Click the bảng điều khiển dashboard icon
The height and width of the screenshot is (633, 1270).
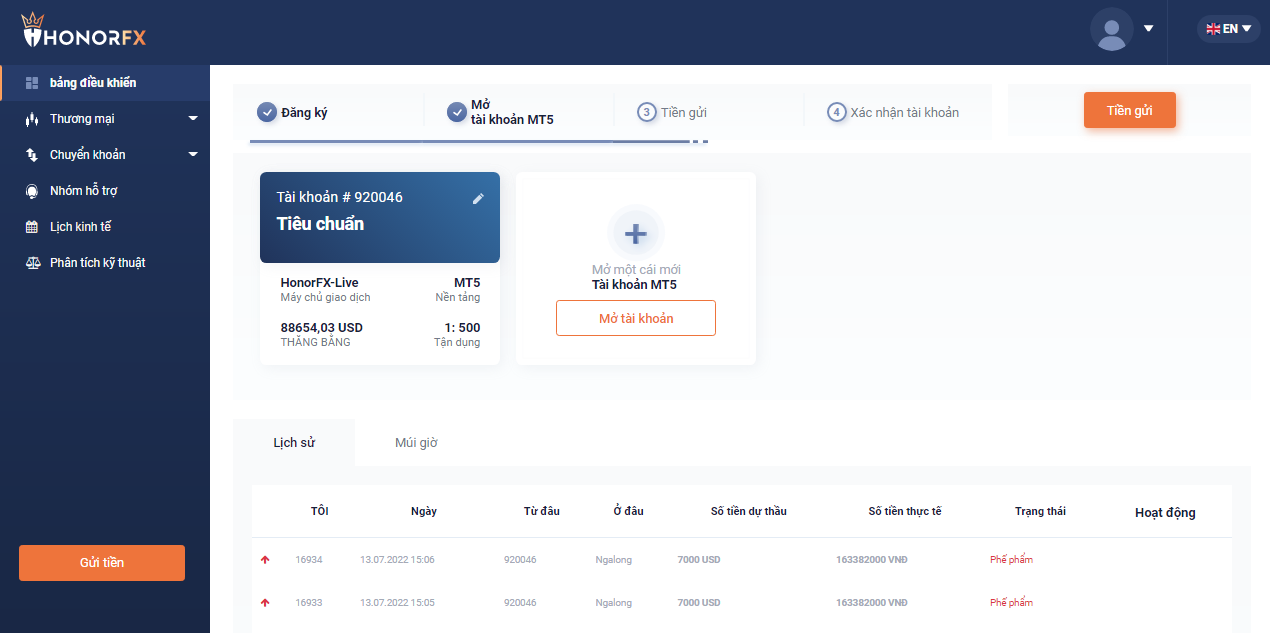31,83
